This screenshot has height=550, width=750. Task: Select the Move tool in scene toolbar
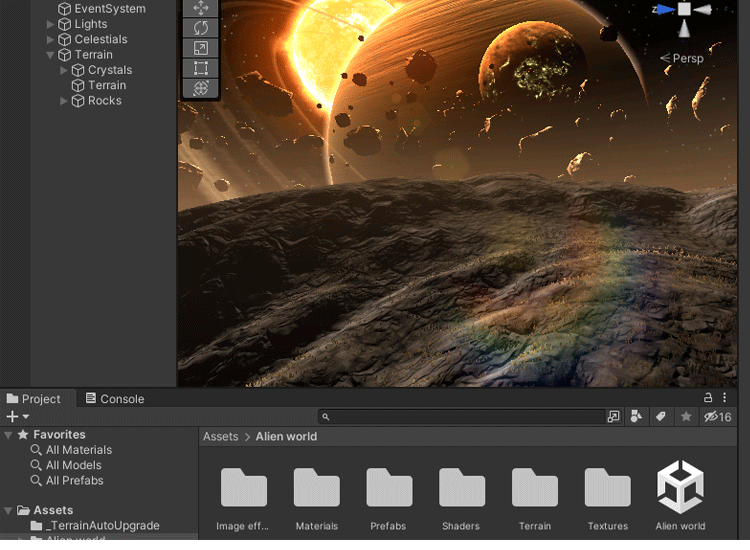200,7
